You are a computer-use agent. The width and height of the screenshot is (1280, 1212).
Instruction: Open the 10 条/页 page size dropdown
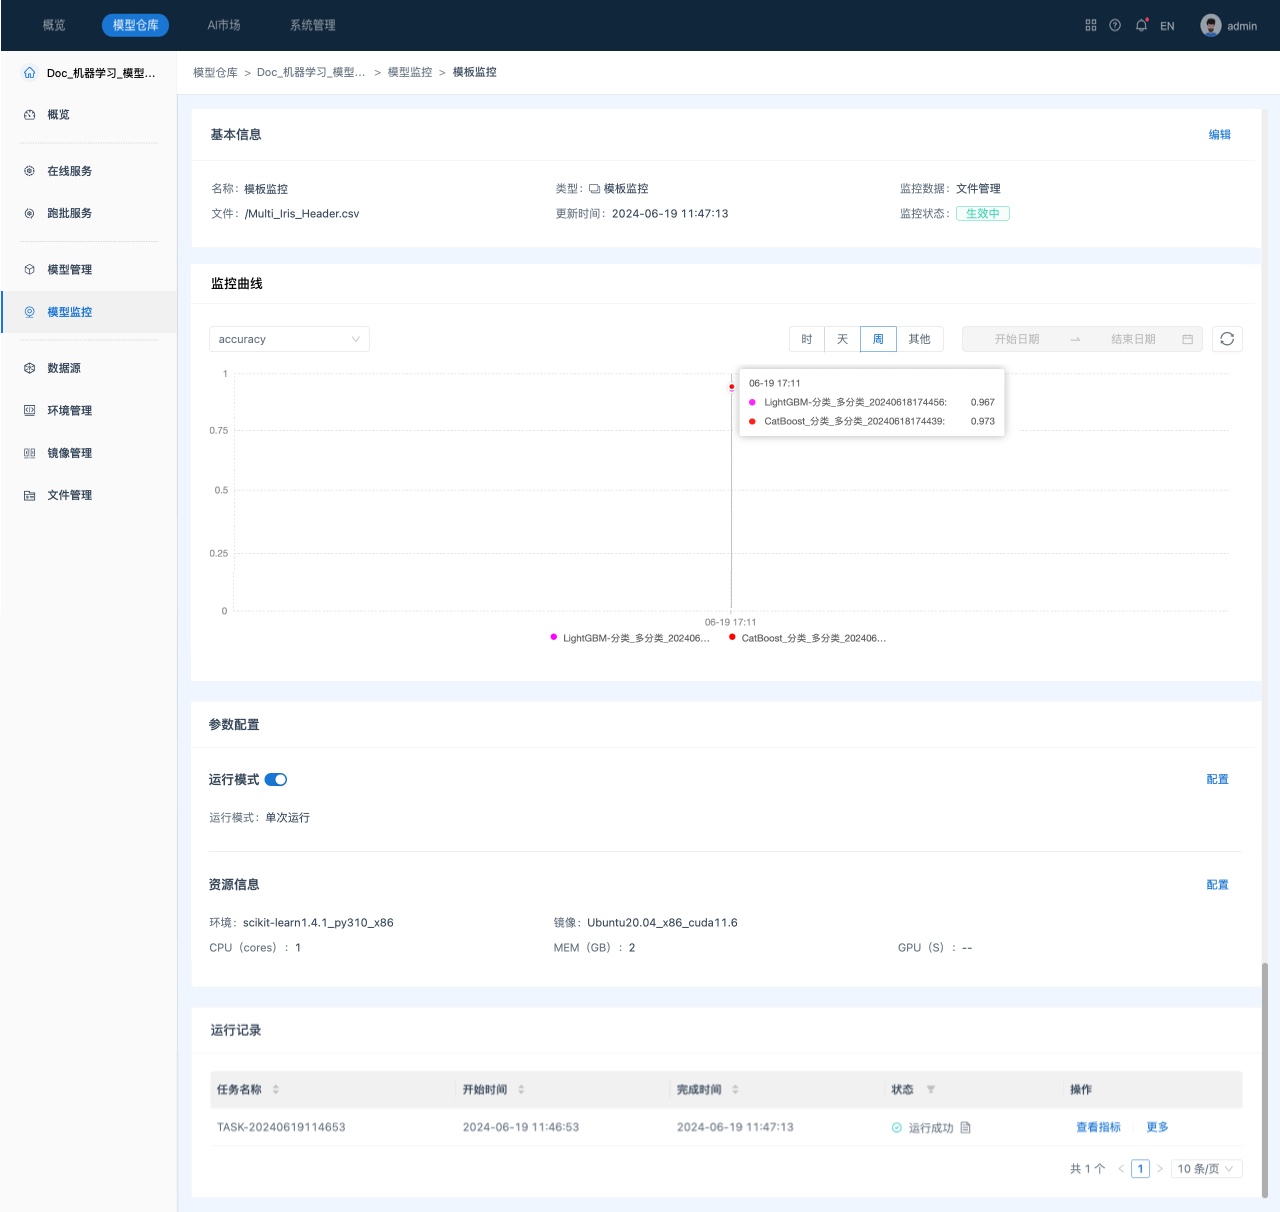pos(1206,1169)
